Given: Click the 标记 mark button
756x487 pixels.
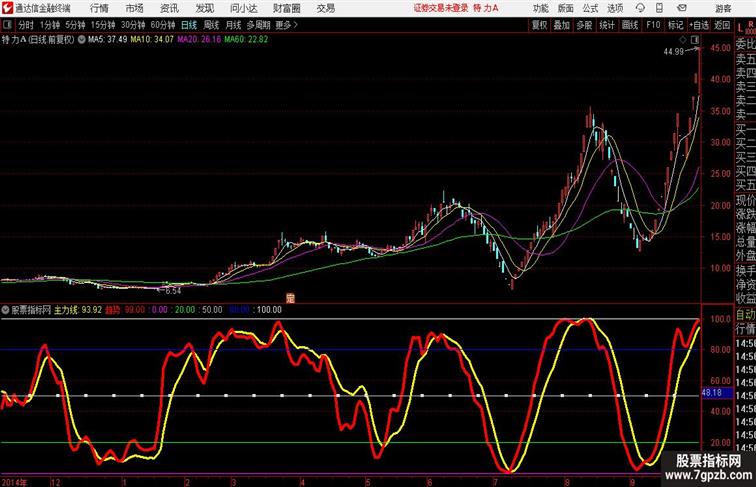Looking at the screenshot, I should 675,25.
